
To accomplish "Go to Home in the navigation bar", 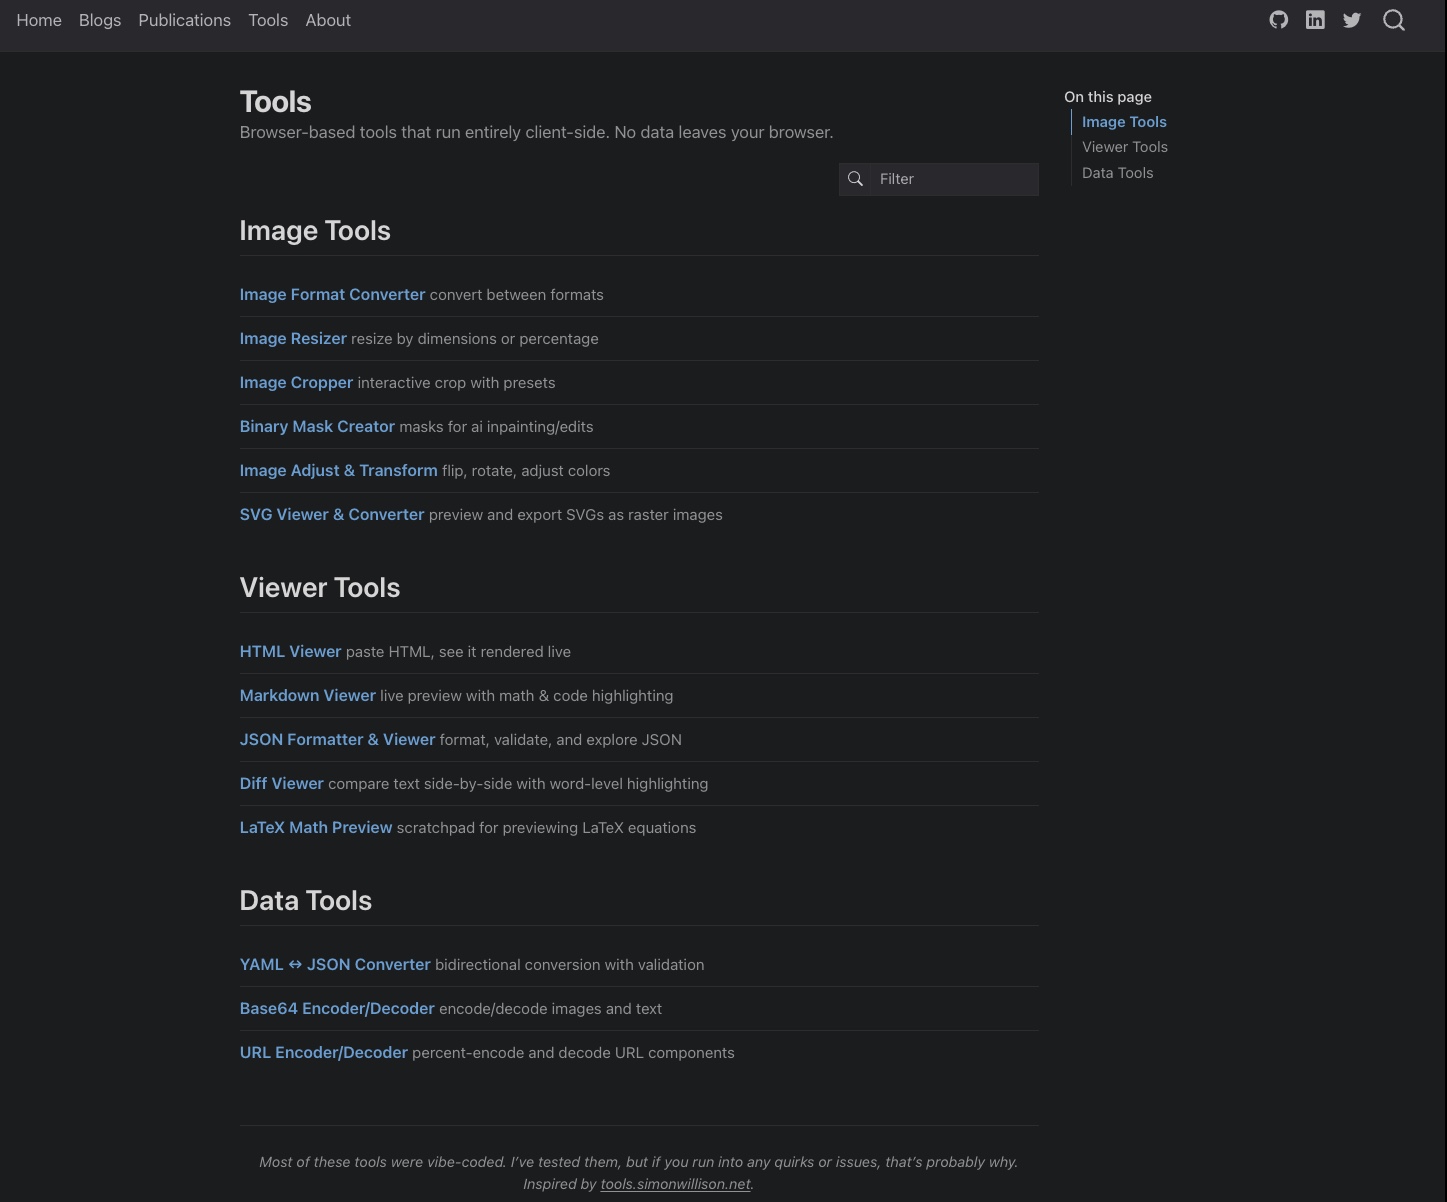I will (39, 20).
